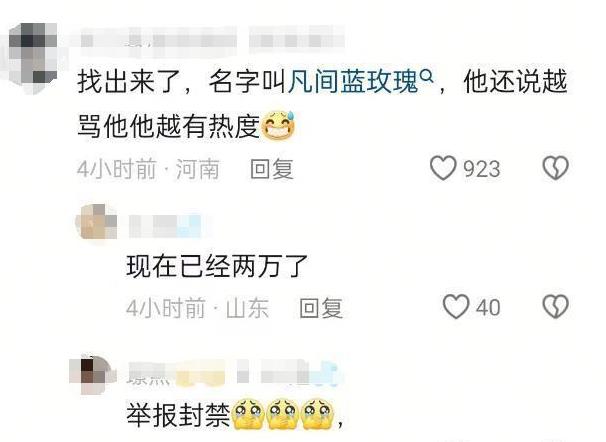606x442 pixels.
Task: Open the third commenter's blurred username
Action: tap(233, 372)
